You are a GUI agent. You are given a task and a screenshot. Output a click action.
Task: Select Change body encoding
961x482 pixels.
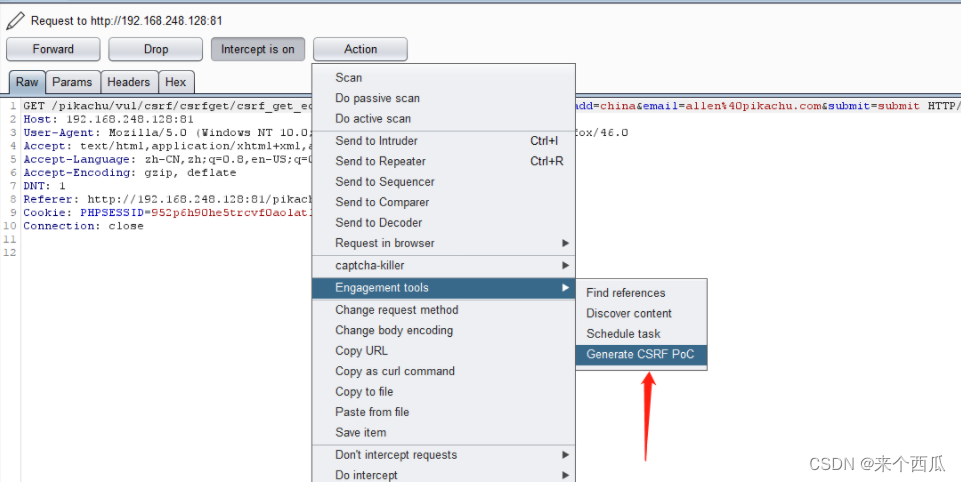pos(444,330)
